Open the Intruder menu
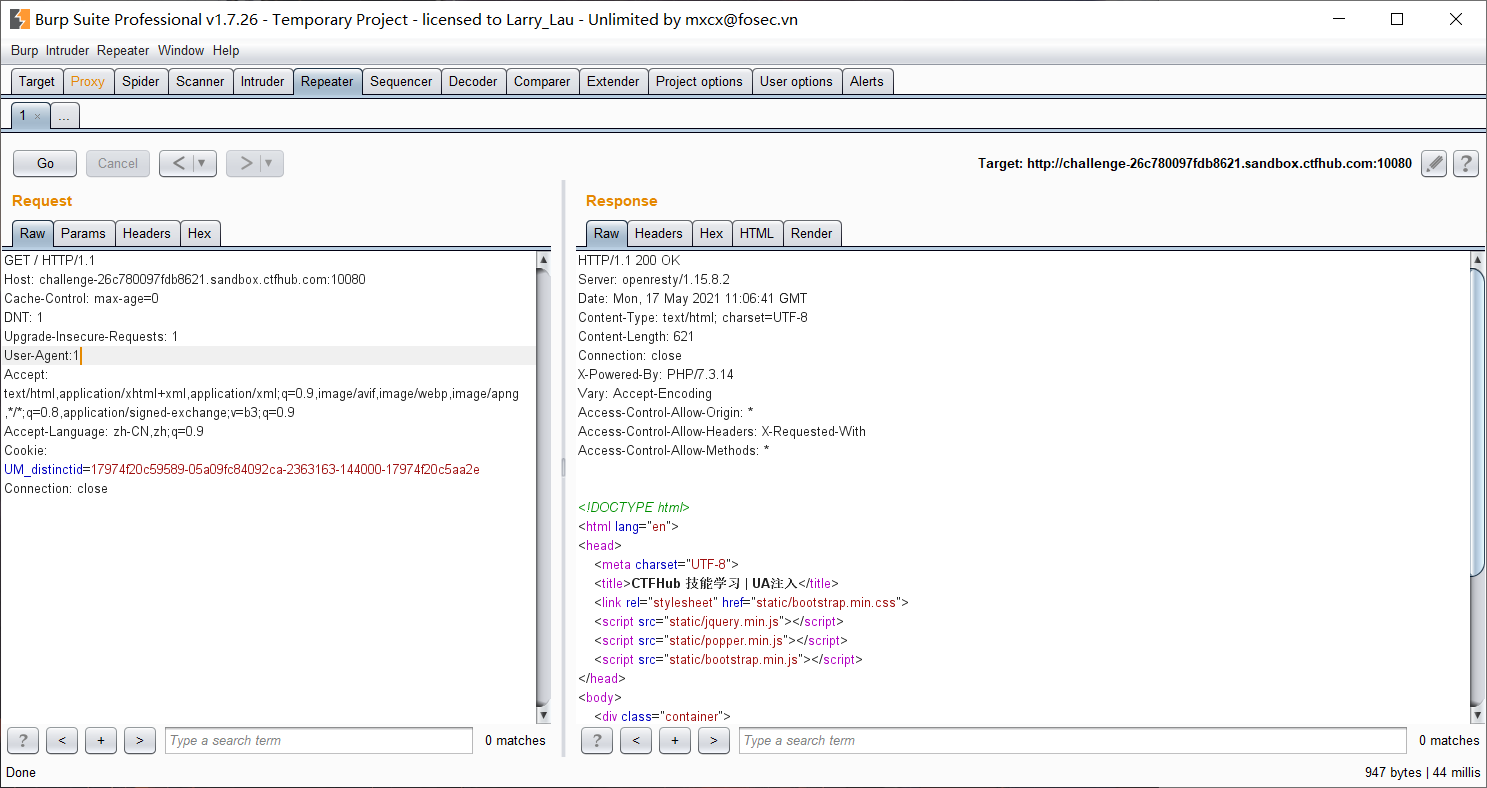This screenshot has width=1487, height=788. point(67,50)
